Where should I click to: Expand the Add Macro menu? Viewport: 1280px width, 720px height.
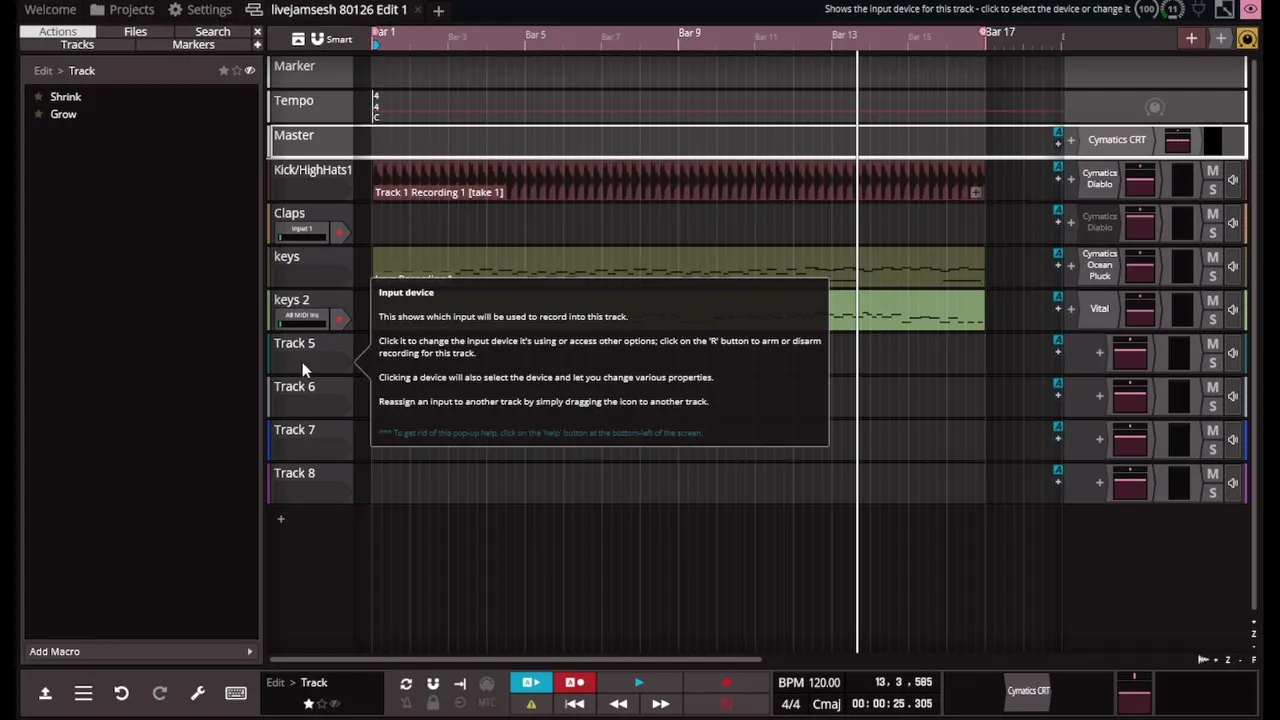click(x=140, y=651)
